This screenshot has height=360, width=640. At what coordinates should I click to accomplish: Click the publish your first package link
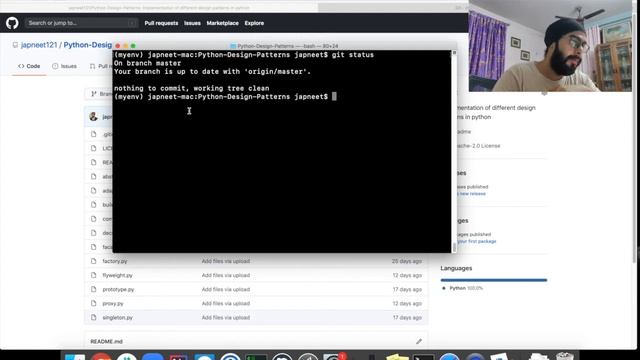[x=476, y=241]
